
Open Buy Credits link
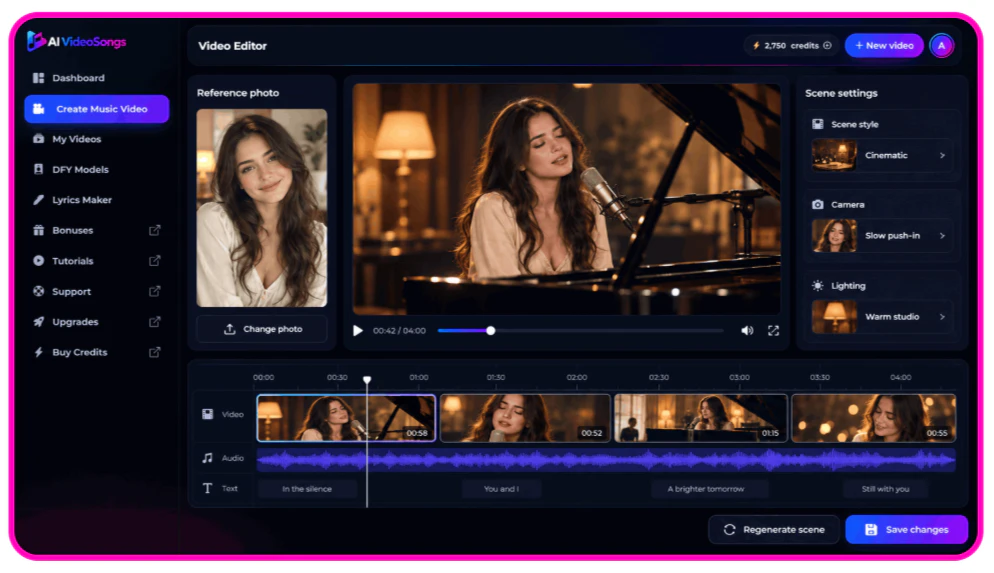96,352
